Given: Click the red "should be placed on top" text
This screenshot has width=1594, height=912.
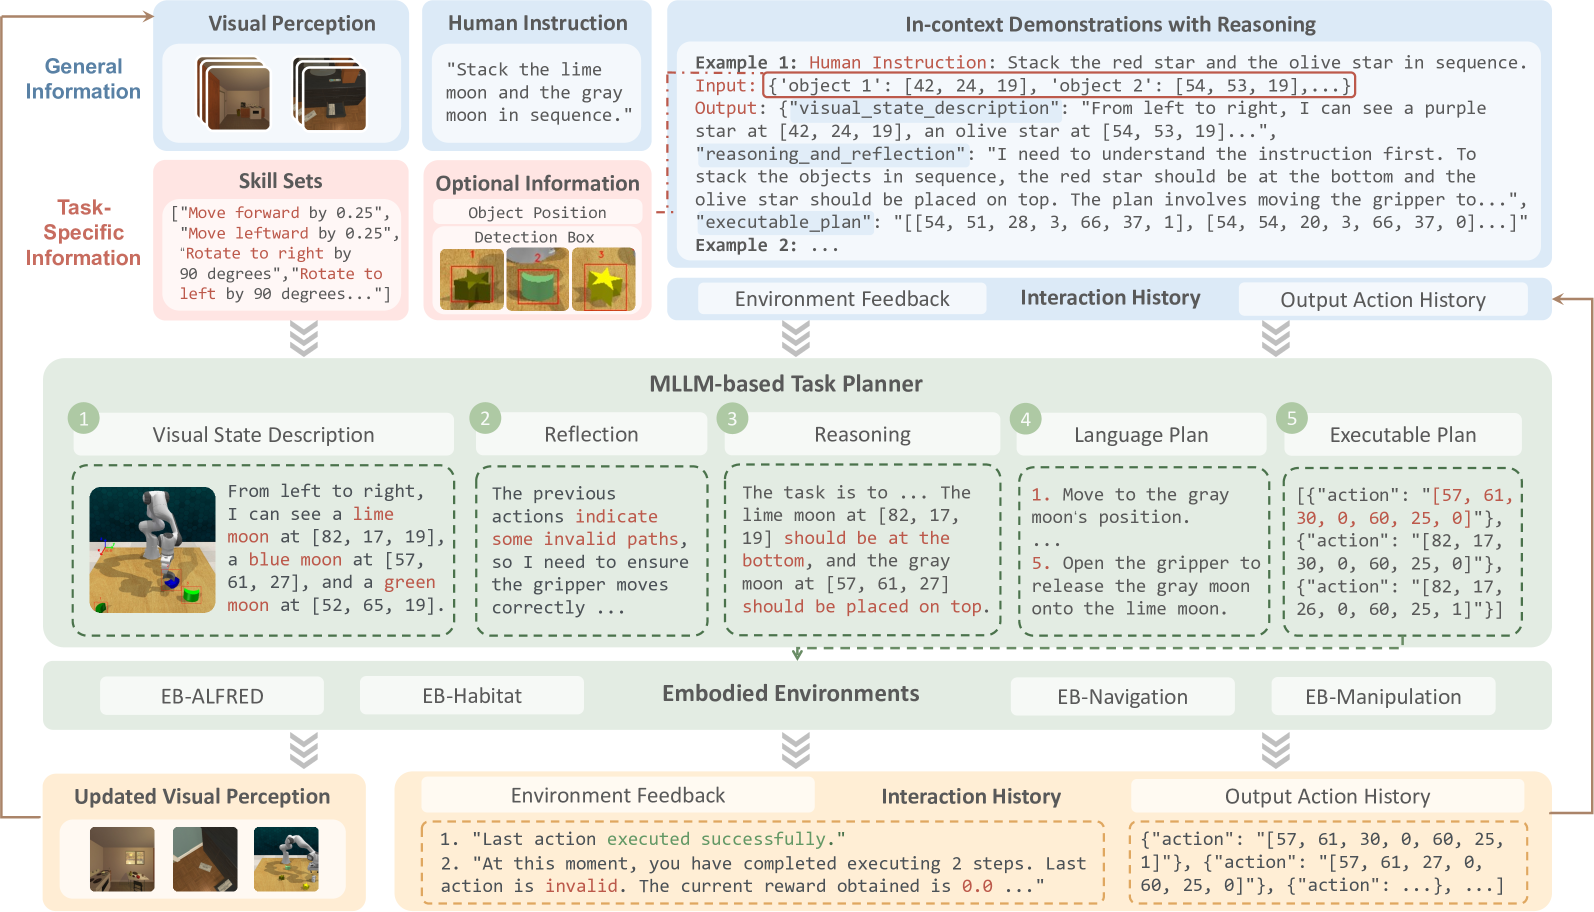Looking at the screenshot, I should point(862,607).
